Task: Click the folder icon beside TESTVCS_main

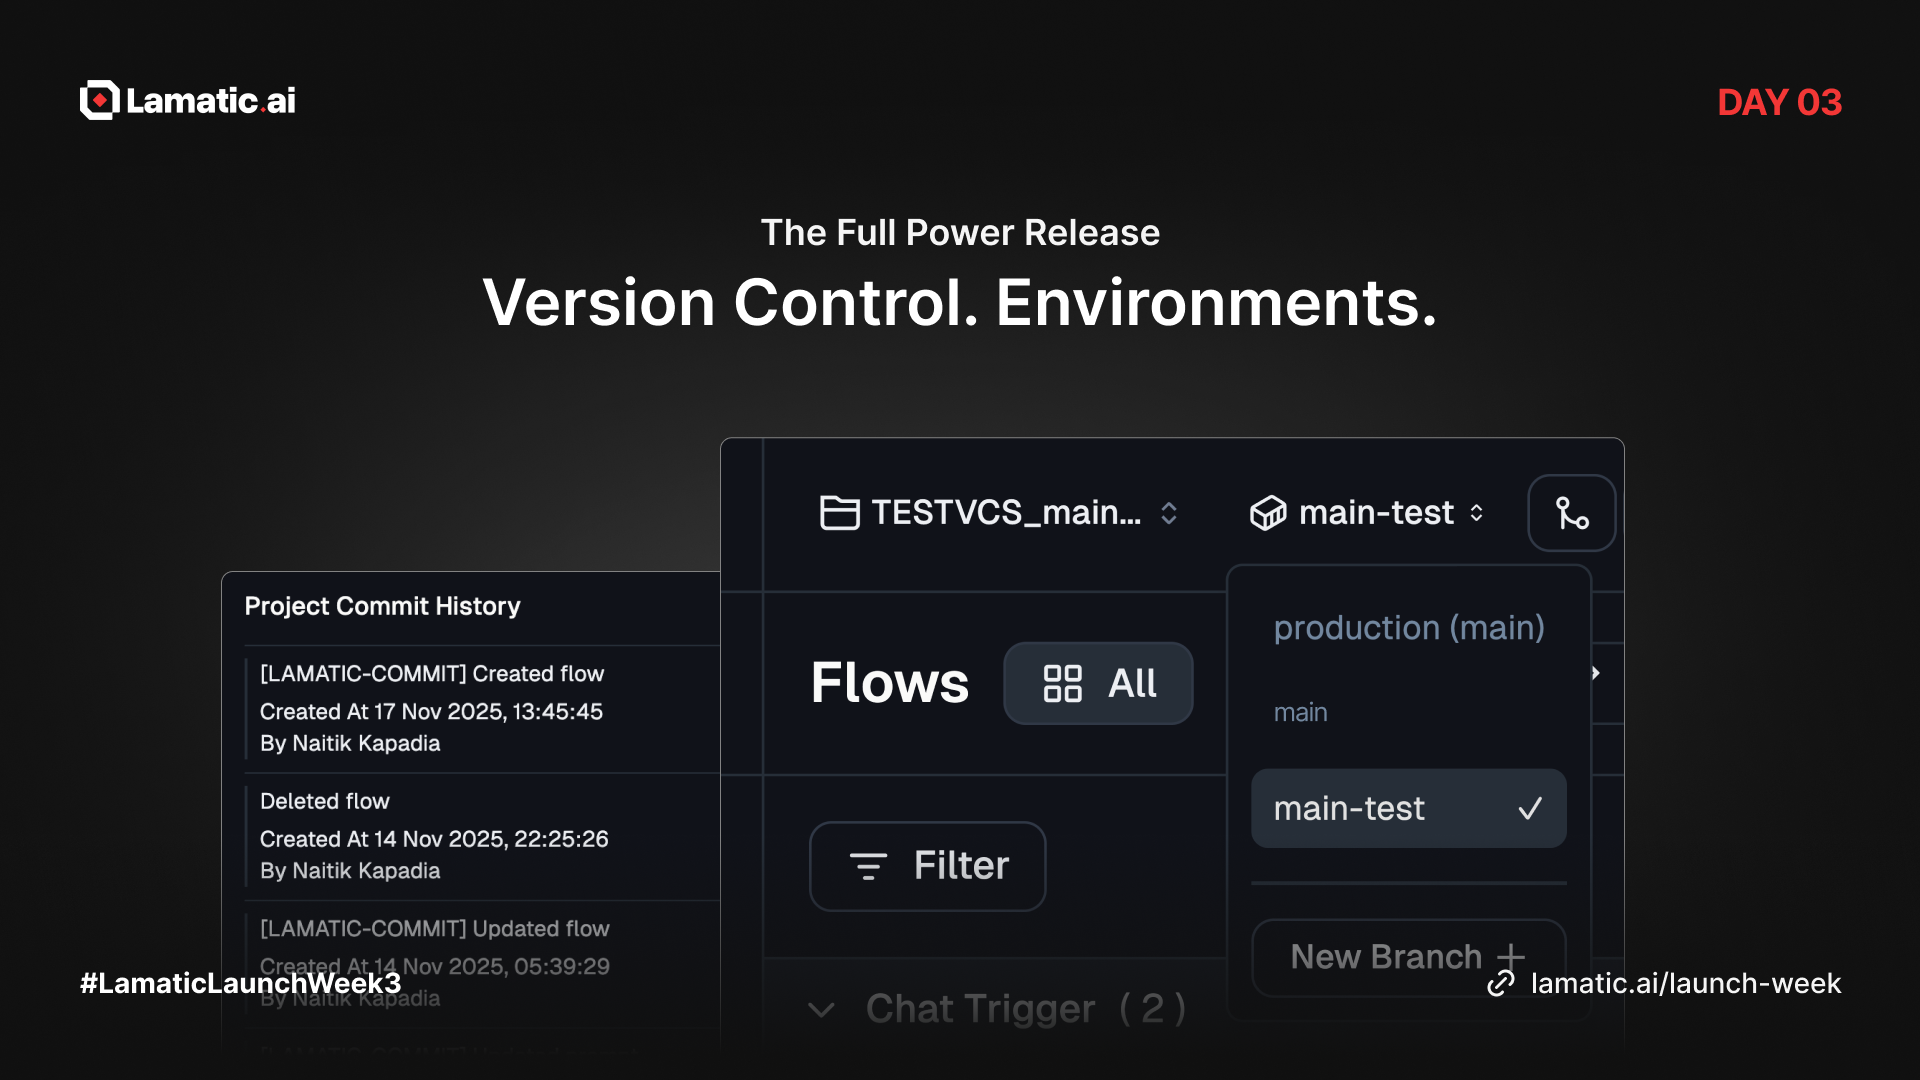Action: tap(840, 512)
